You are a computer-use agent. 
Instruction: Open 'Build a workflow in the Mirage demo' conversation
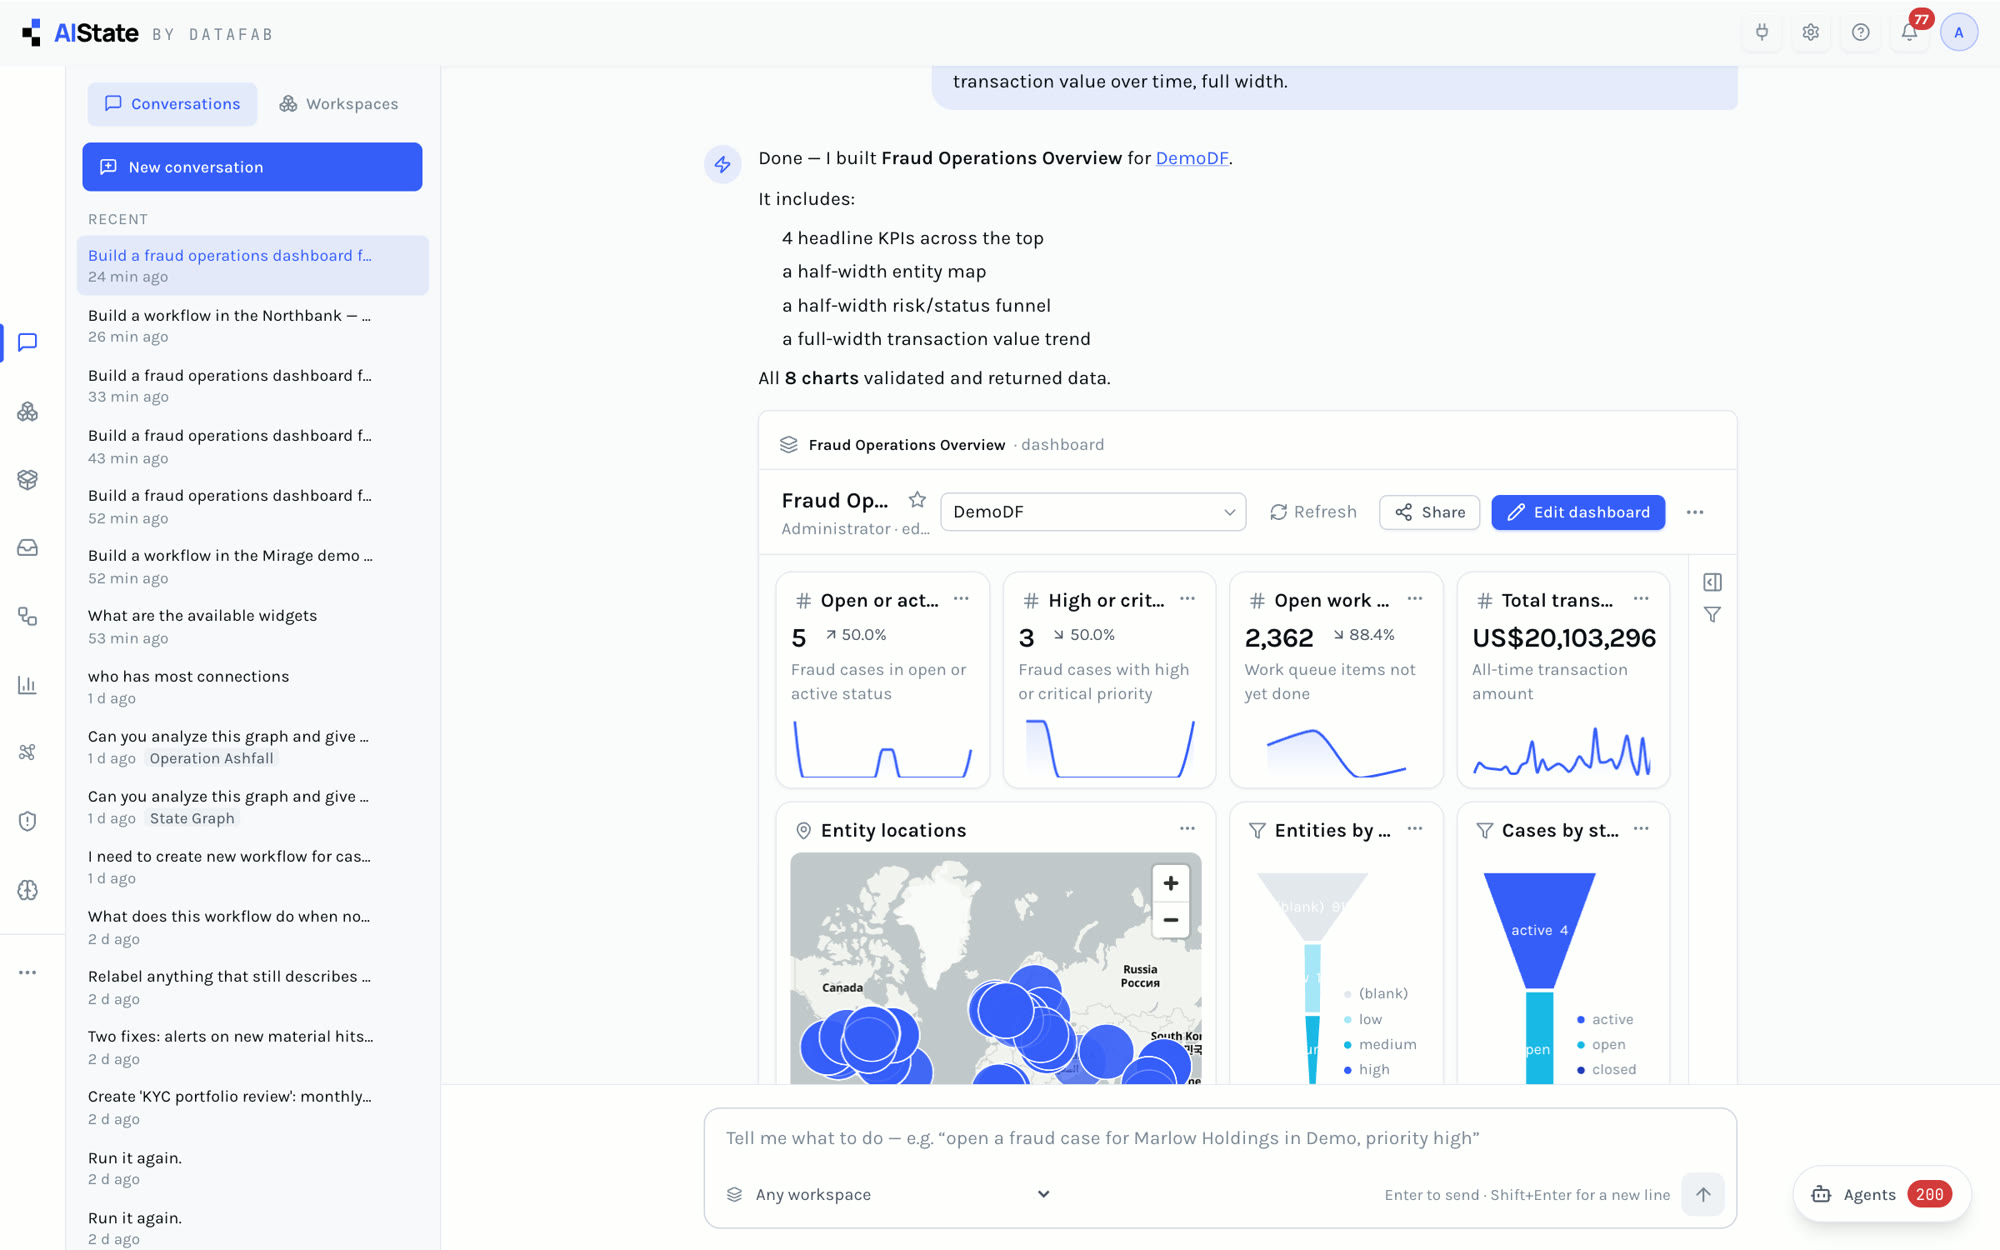click(x=252, y=566)
